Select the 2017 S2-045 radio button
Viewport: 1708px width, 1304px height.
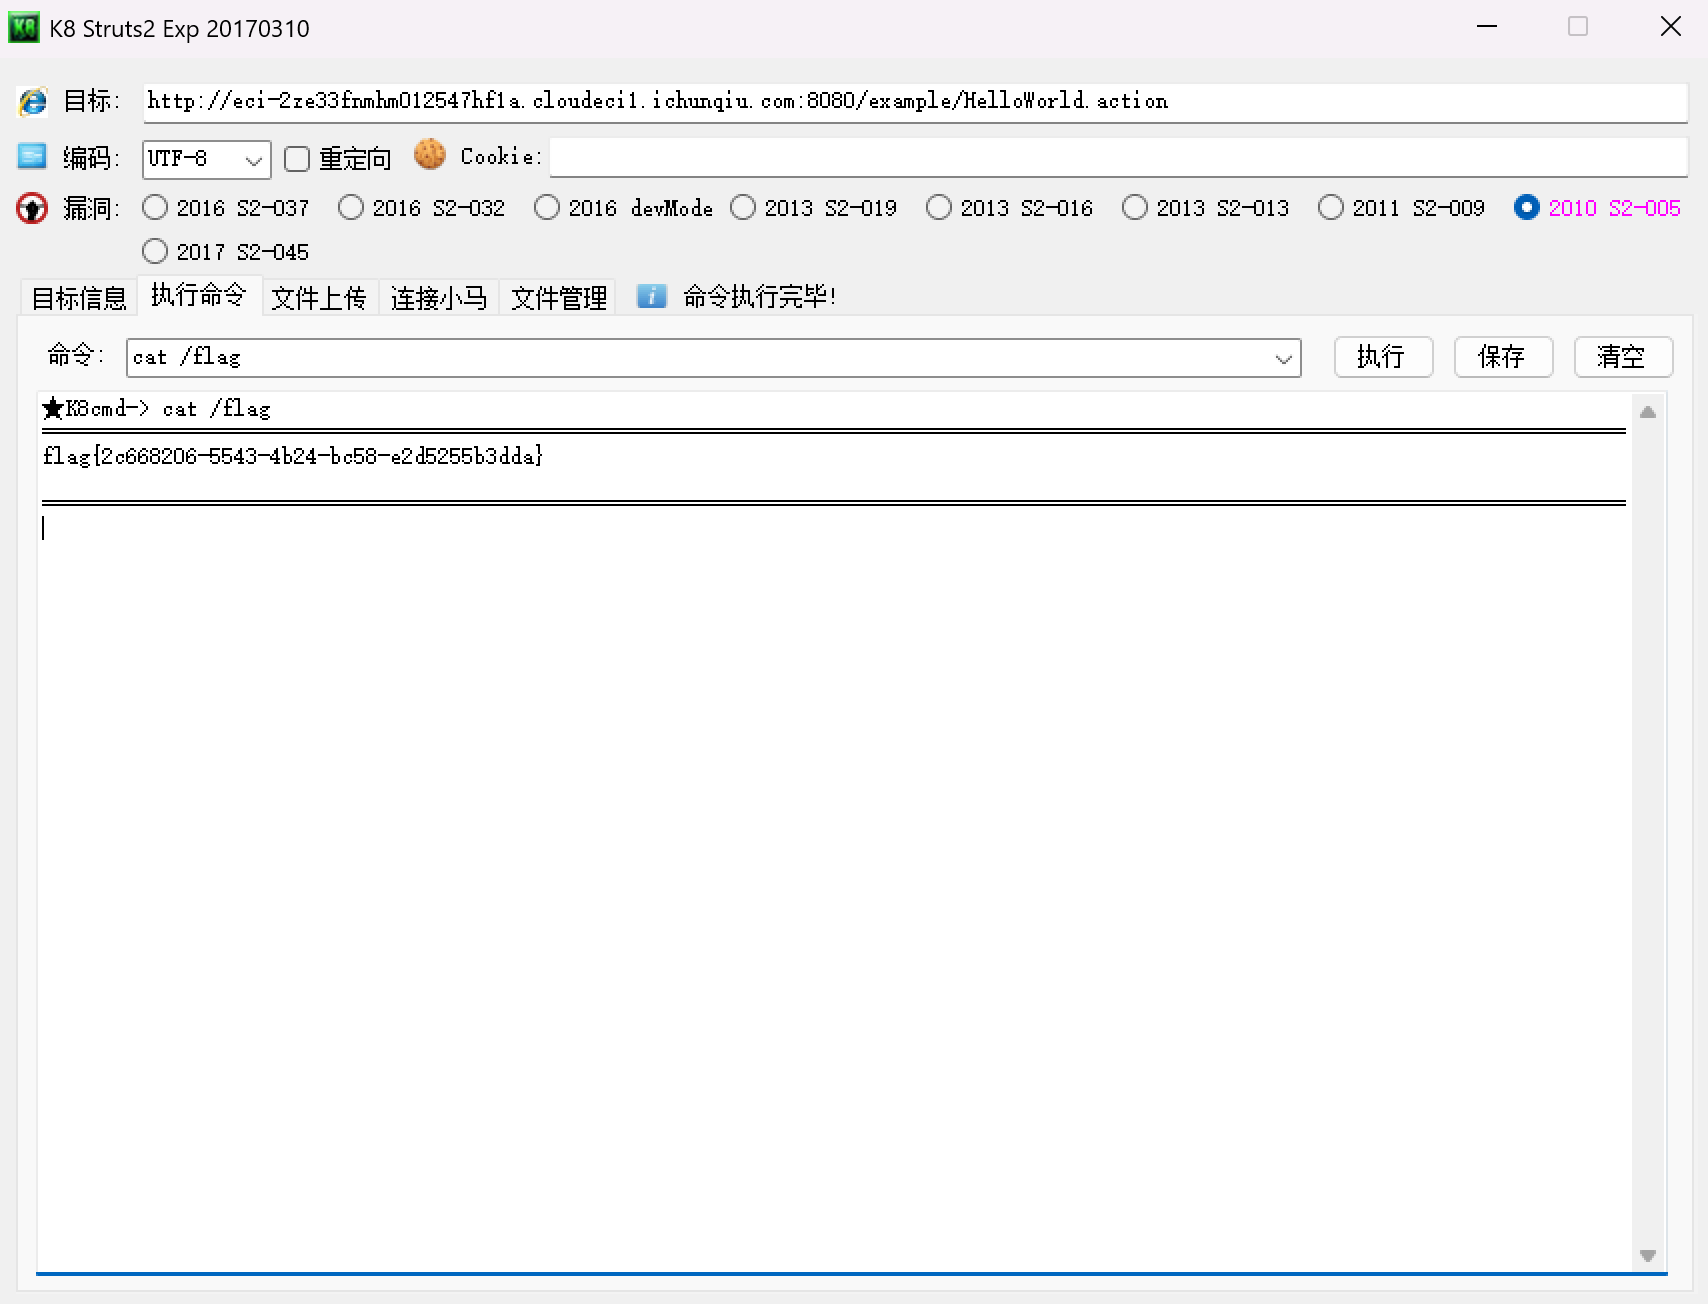coord(155,250)
